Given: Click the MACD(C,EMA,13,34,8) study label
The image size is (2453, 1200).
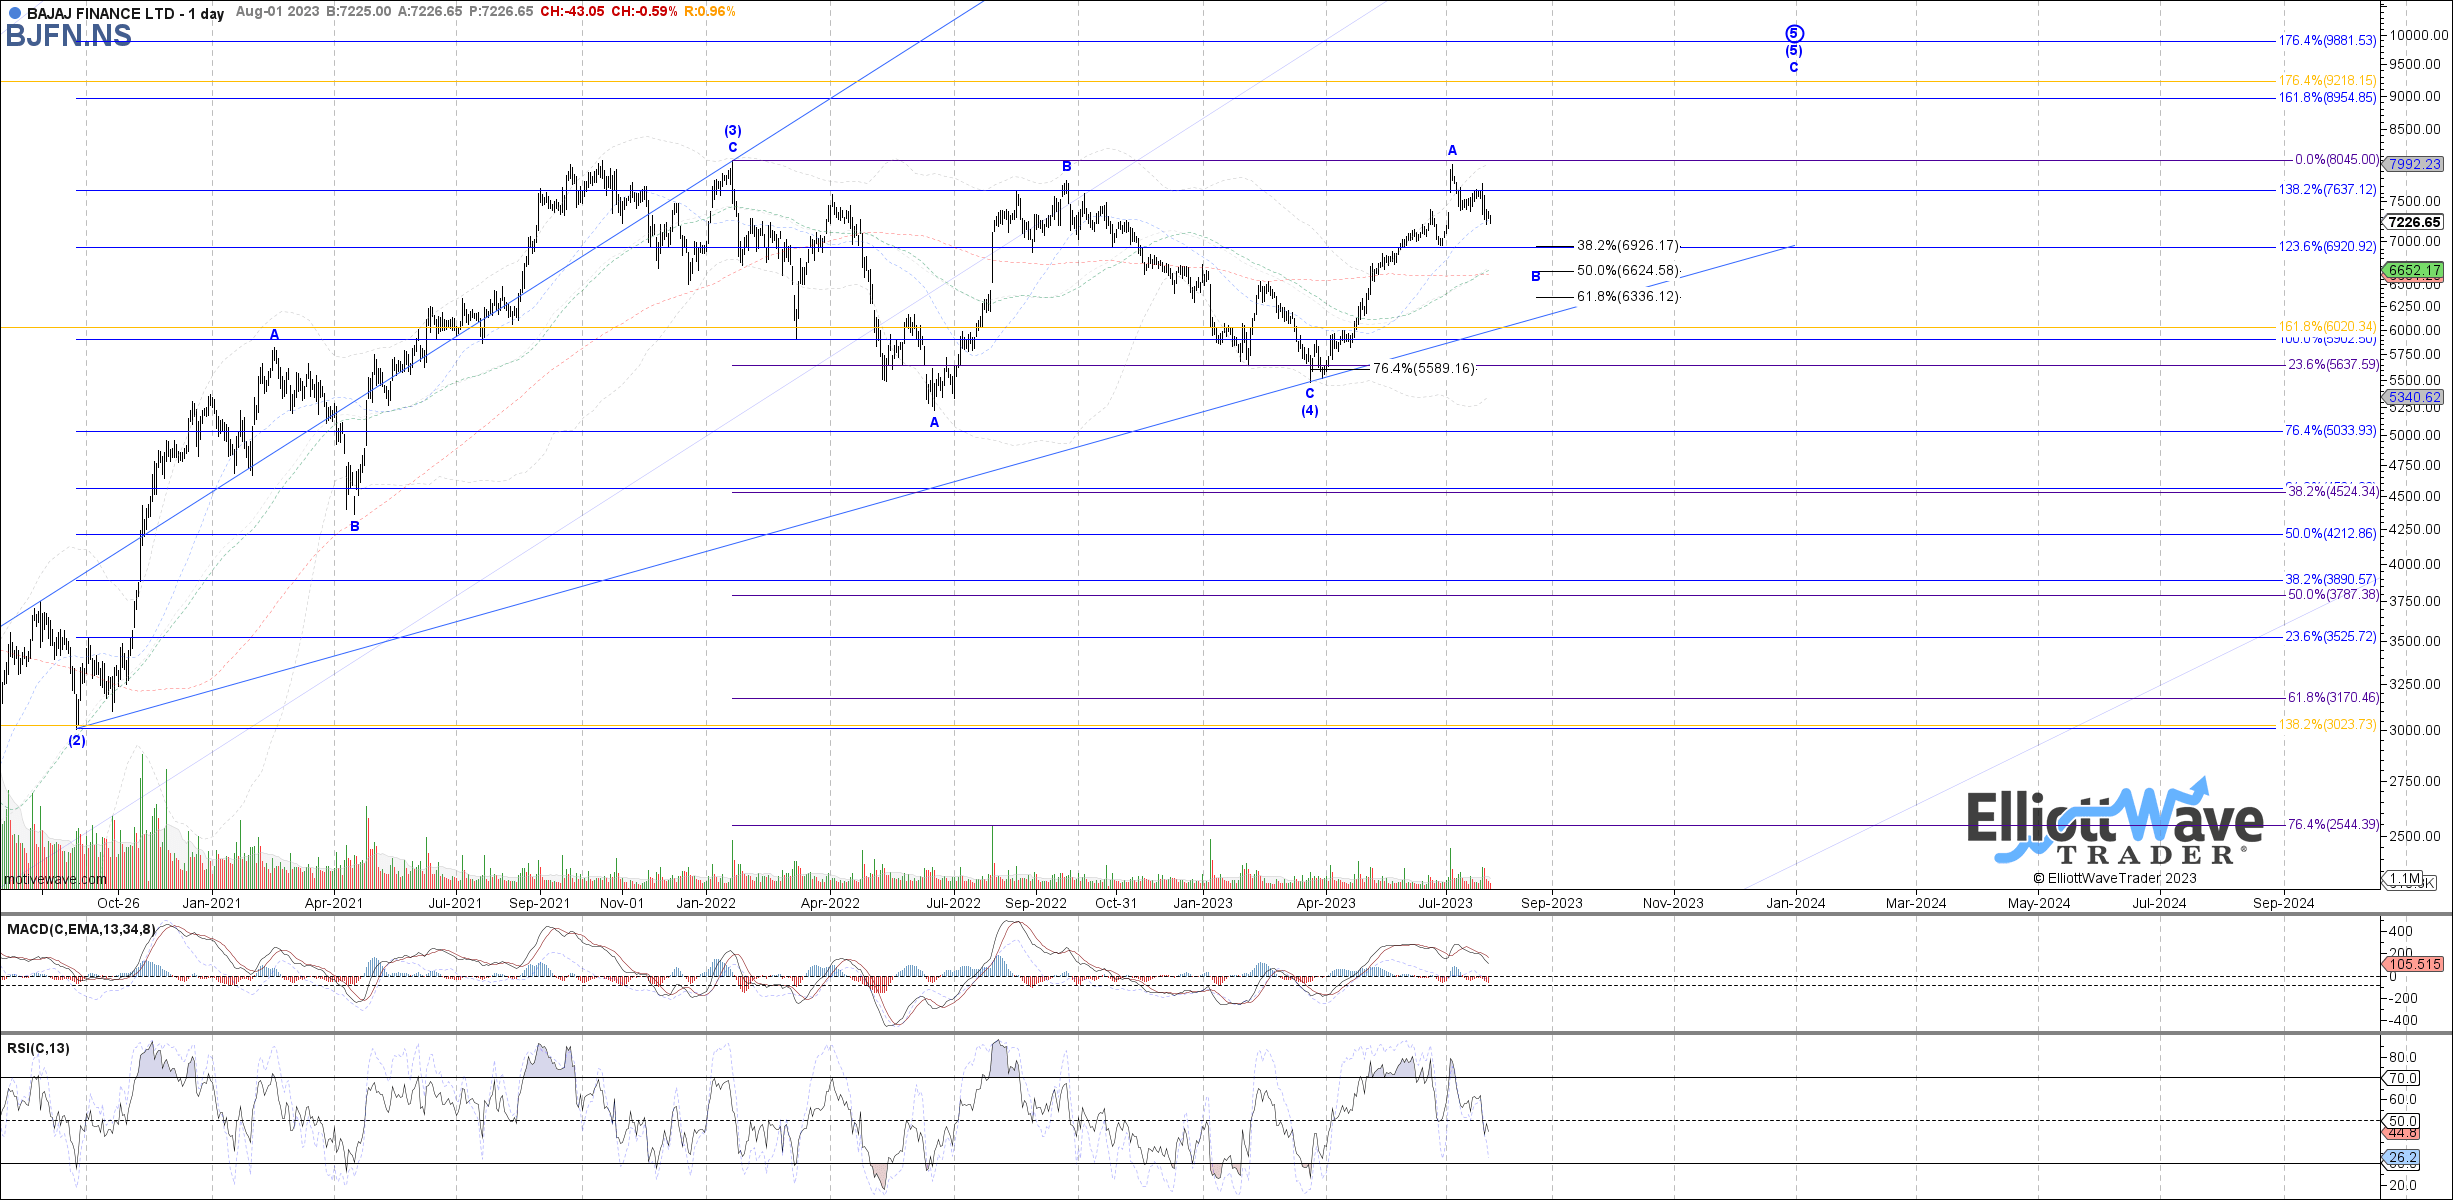Looking at the screenshot, I should 81,929.
